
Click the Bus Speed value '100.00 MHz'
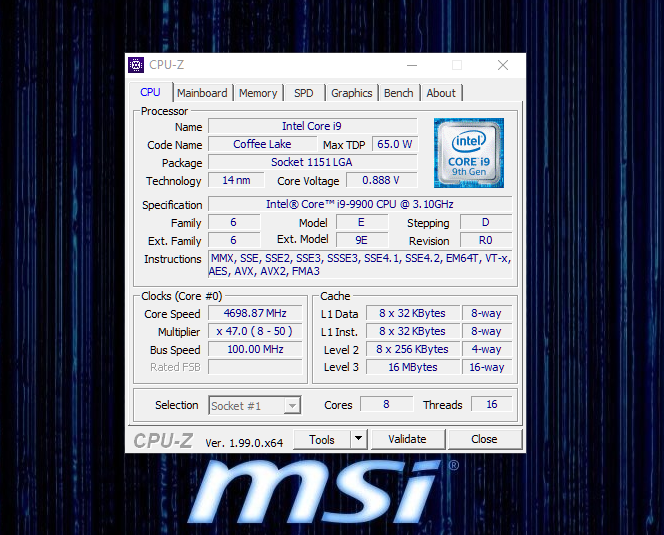click(x=255, y=349)
